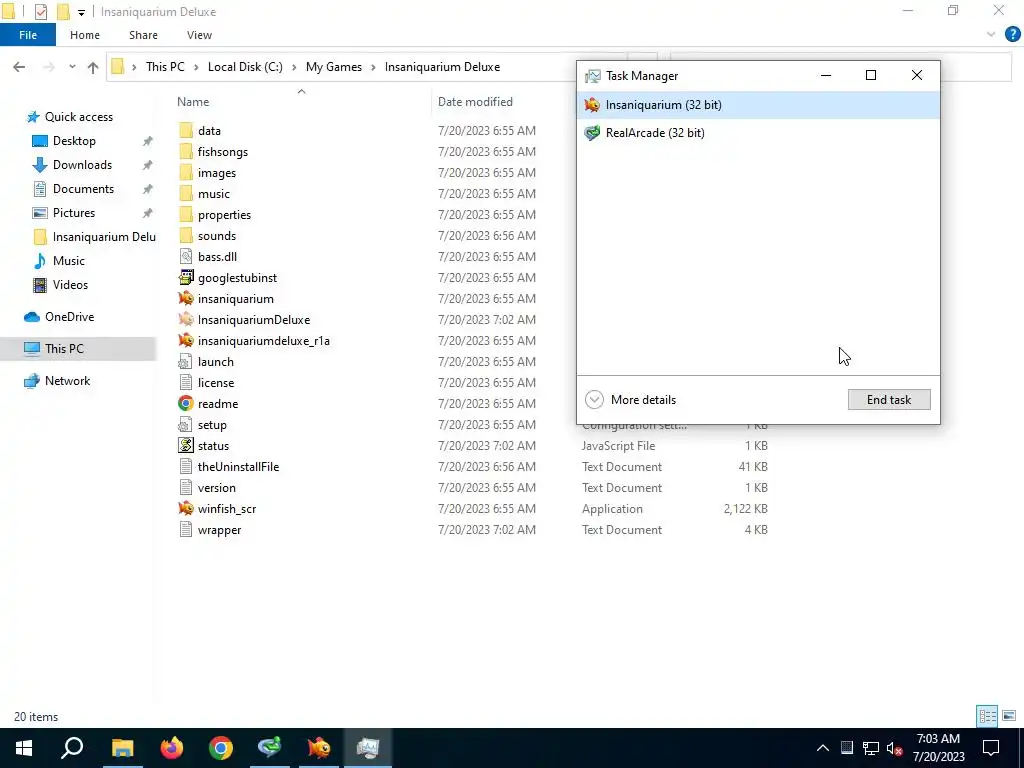This screenshot has width=1024, height=768.
Task: Expand breadcrumb arrow after My Games
Action: point(374,67)
